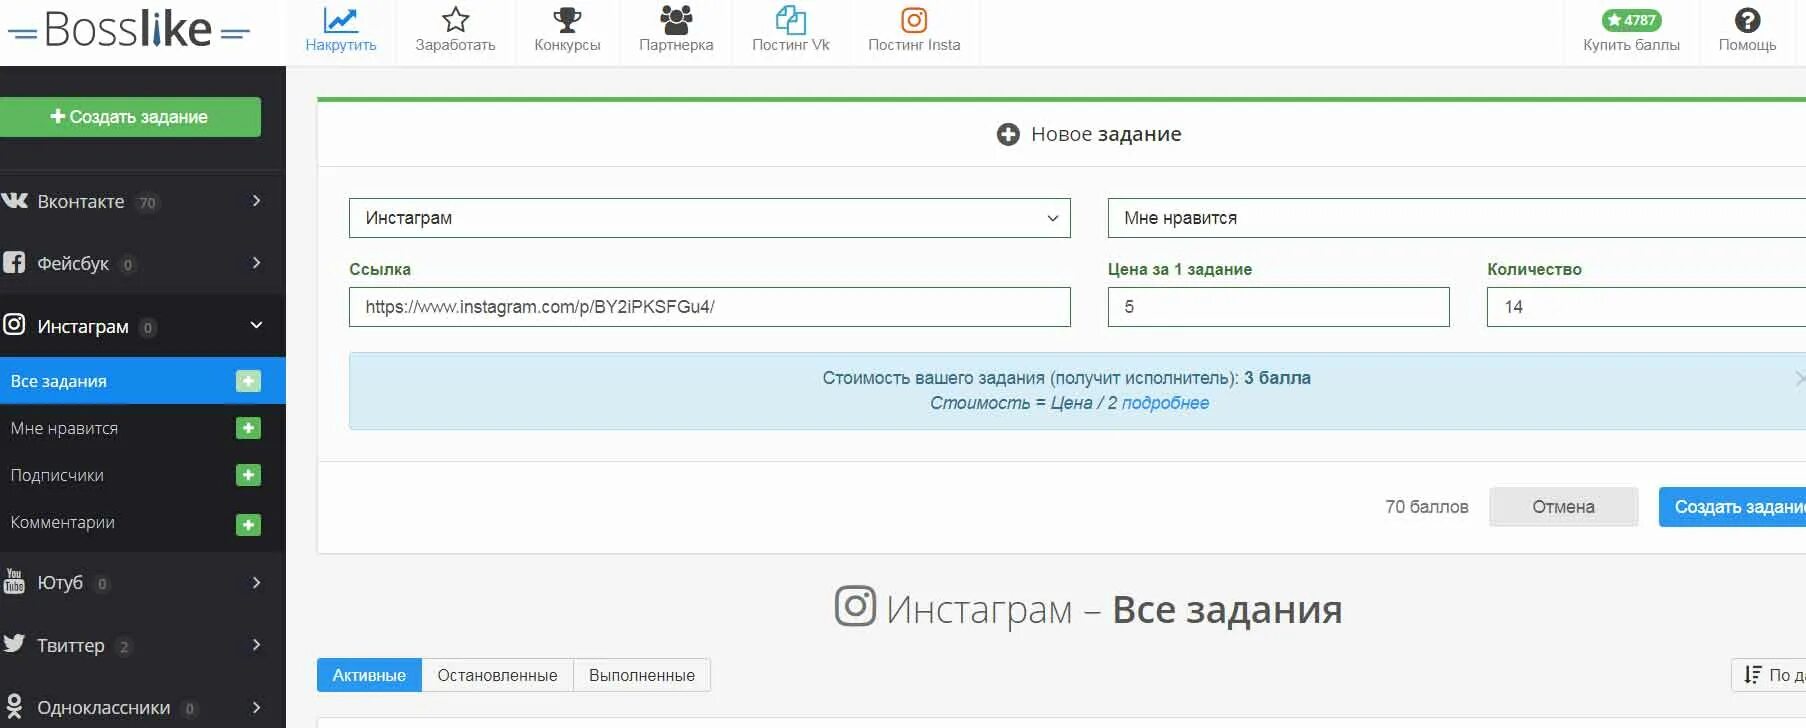Add task via plus next to Мне нравится
Image resolution: width=1806 pixels, height=728 pixels.
pyautogui.click(x=248, y=428)
